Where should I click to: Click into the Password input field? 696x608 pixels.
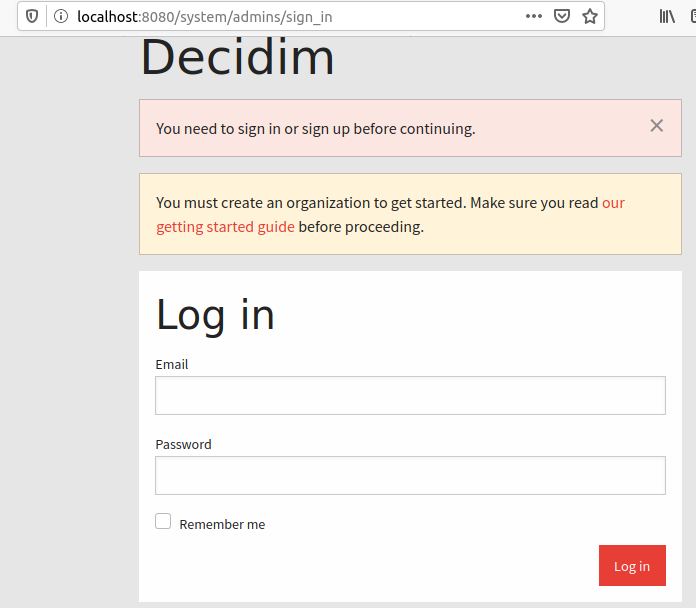(410, 475)
